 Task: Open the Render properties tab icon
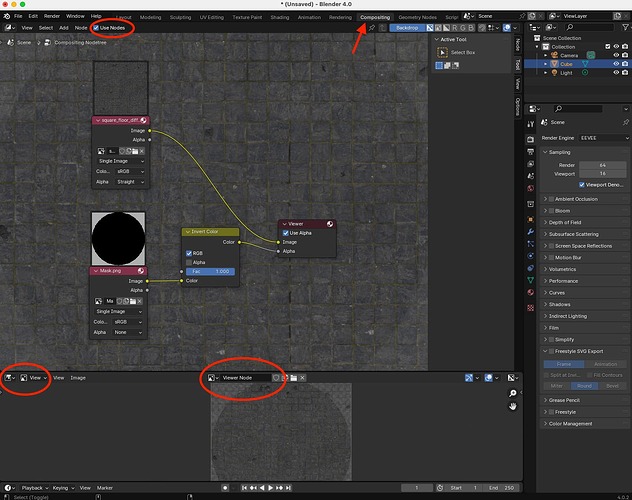[530, 139]
